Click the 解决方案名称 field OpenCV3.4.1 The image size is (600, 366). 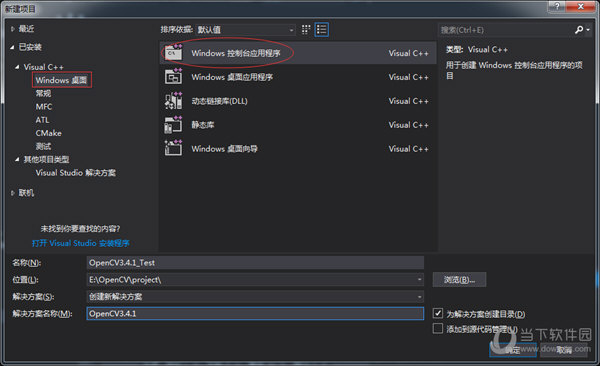click(x=255, y=314)
